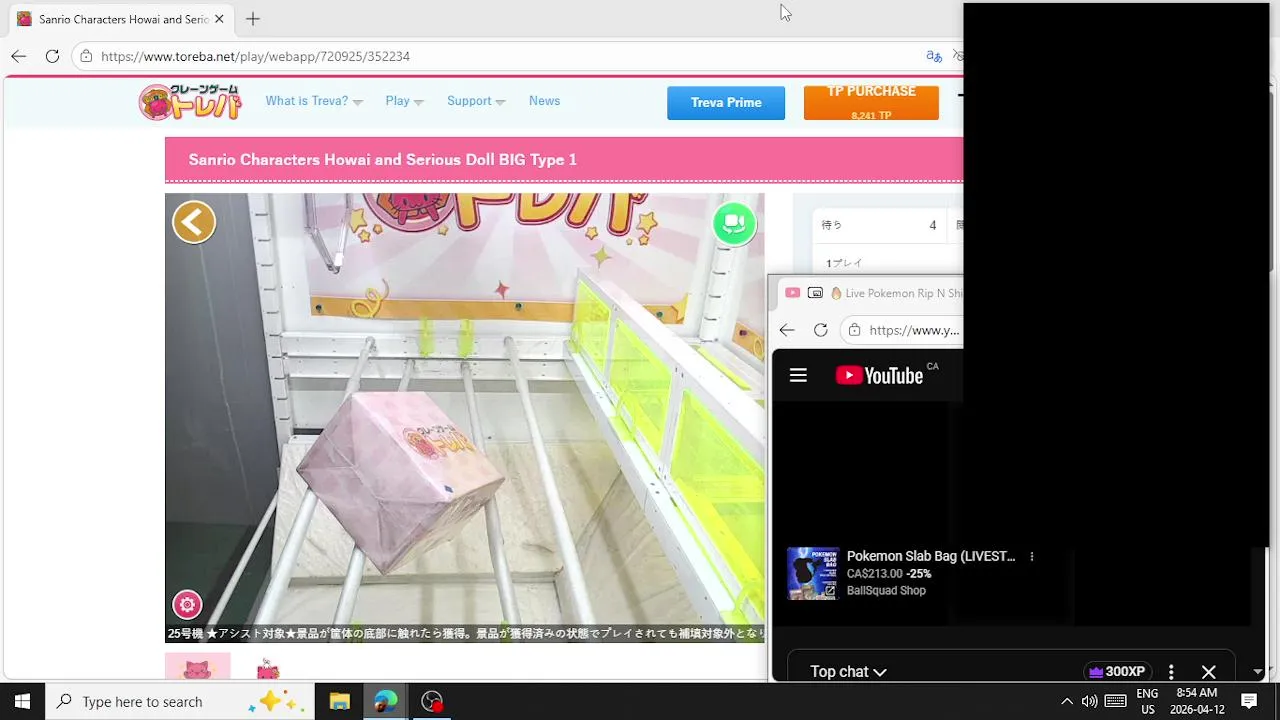Expand the Support menu
Screen dimensions: 1280x720
476,101
